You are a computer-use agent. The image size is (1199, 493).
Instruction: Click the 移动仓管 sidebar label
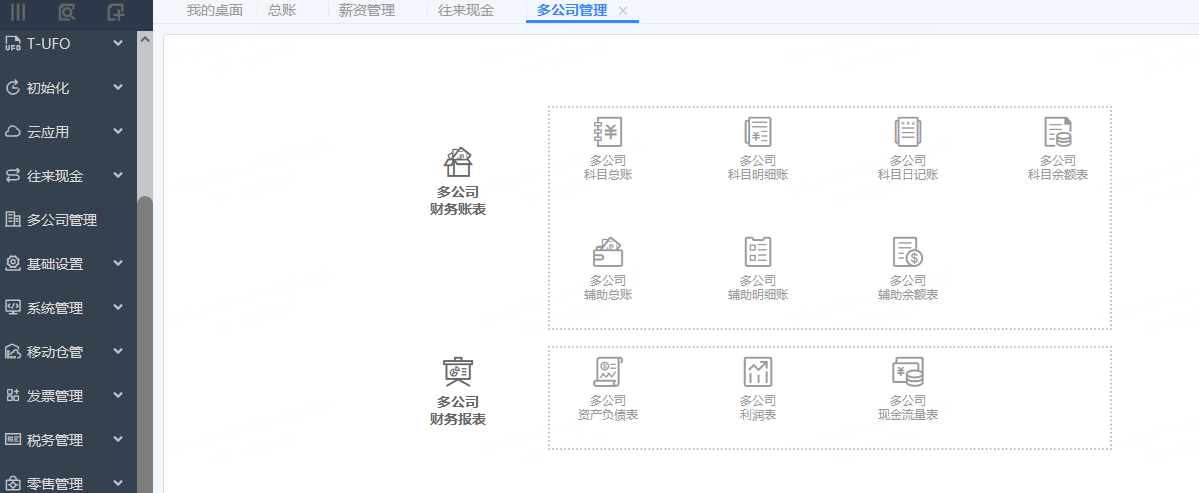55,352
